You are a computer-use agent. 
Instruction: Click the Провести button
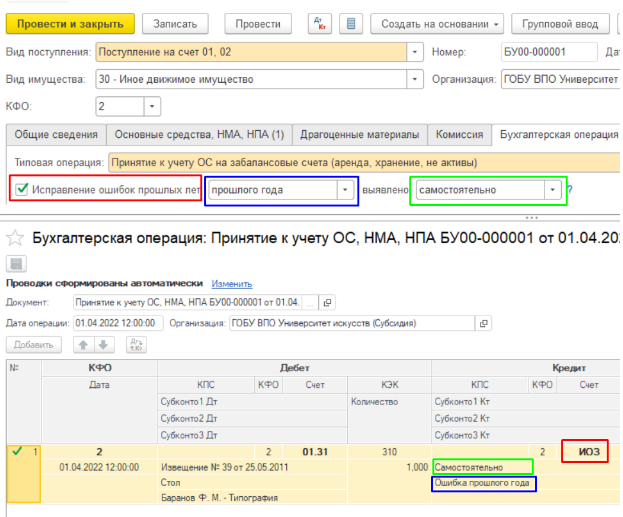click(x=258, y=24)
